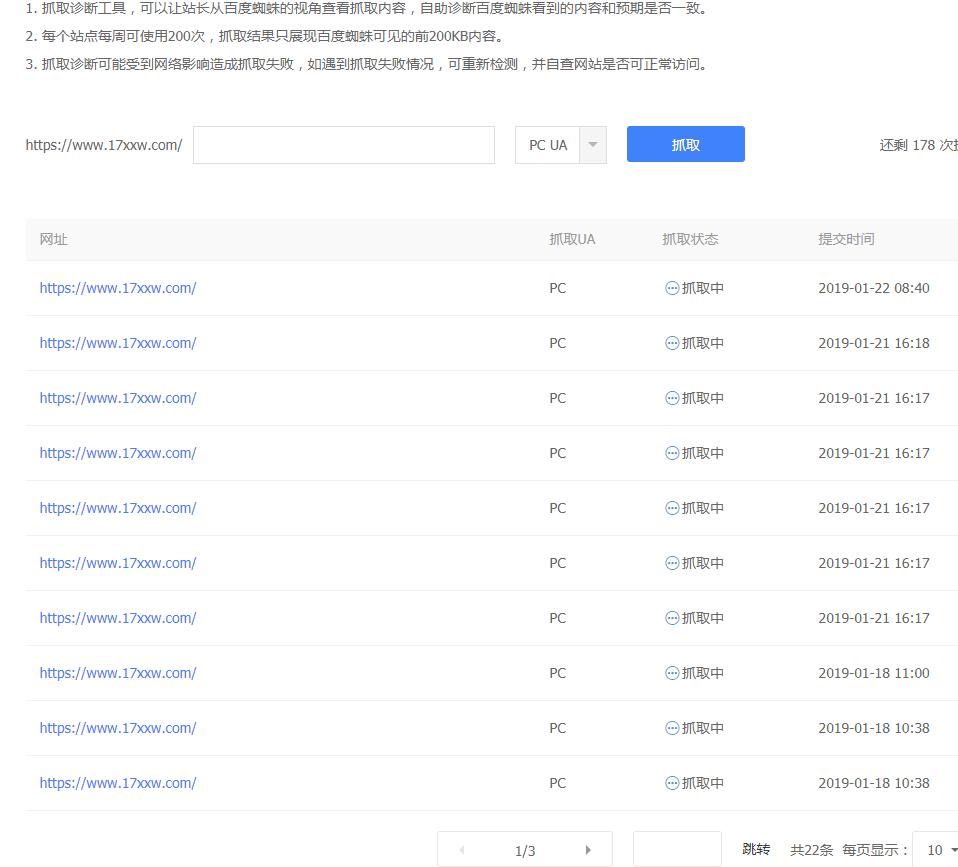Click the dropdown arrow beside PC UA

(592, 144)
